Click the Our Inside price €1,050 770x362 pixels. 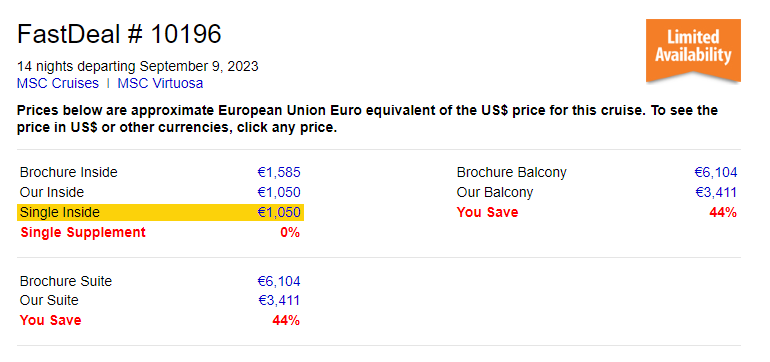point(279,193)
